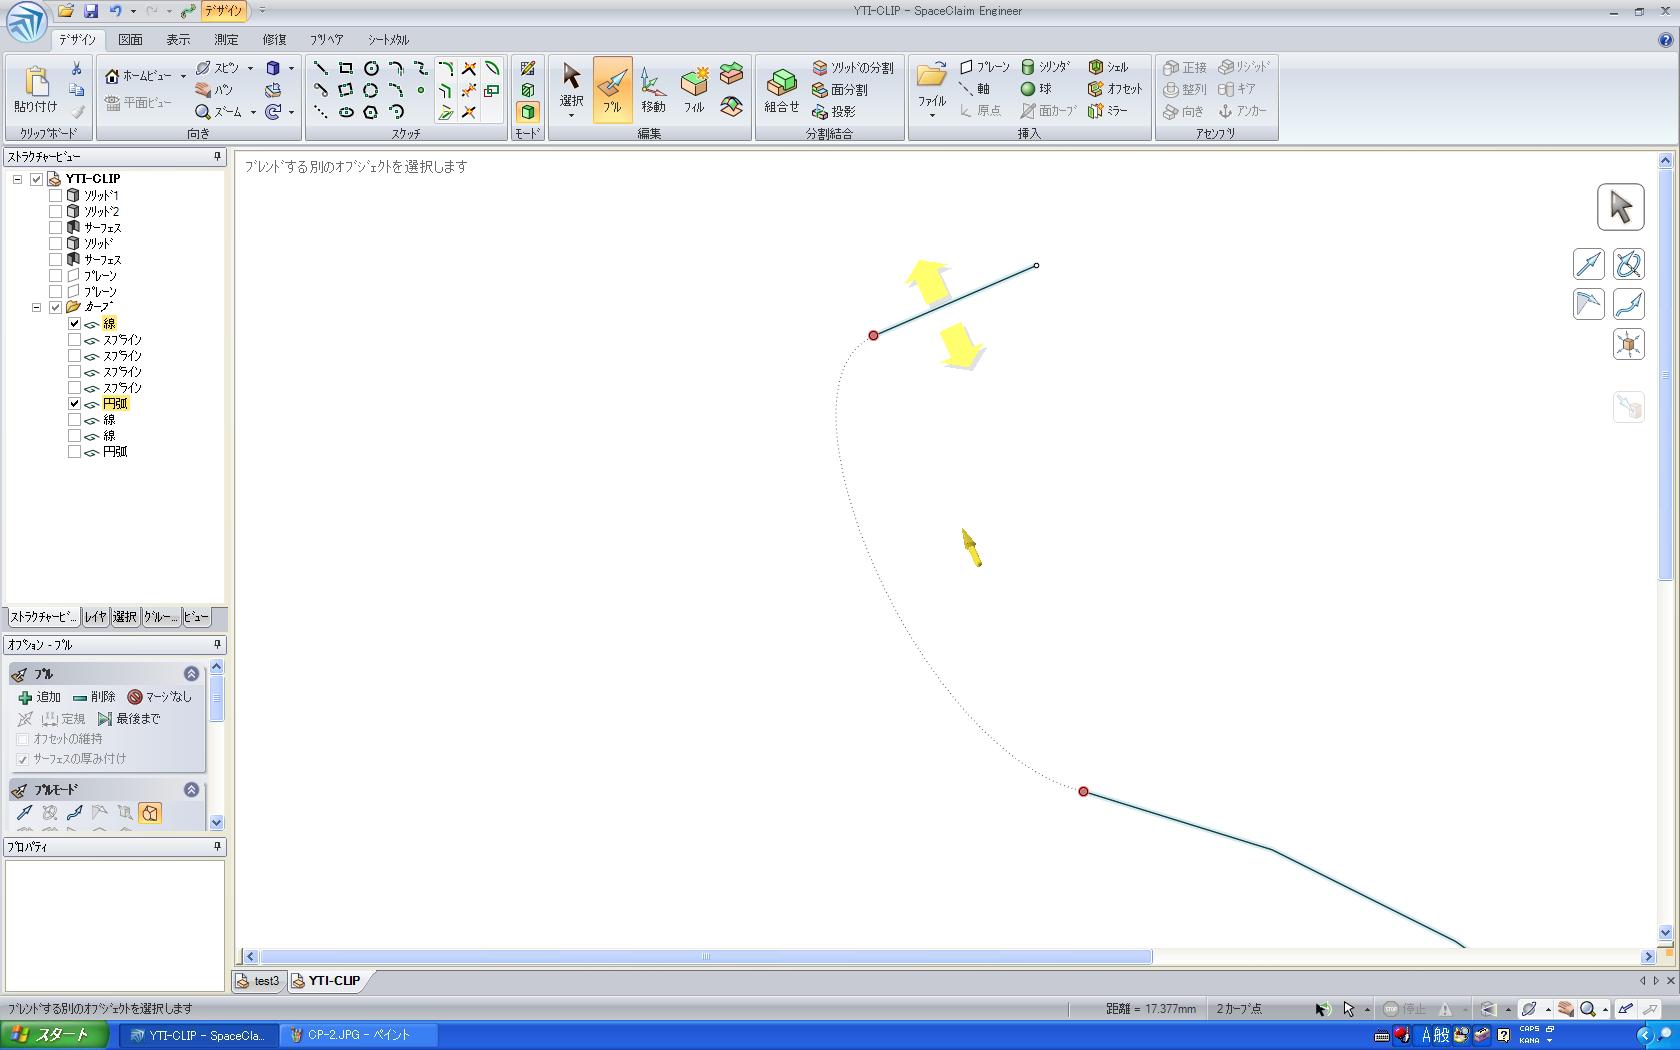Click the 最後まで option button
This screenshot has width=1680, height=1050.
(x=128, y=719)
